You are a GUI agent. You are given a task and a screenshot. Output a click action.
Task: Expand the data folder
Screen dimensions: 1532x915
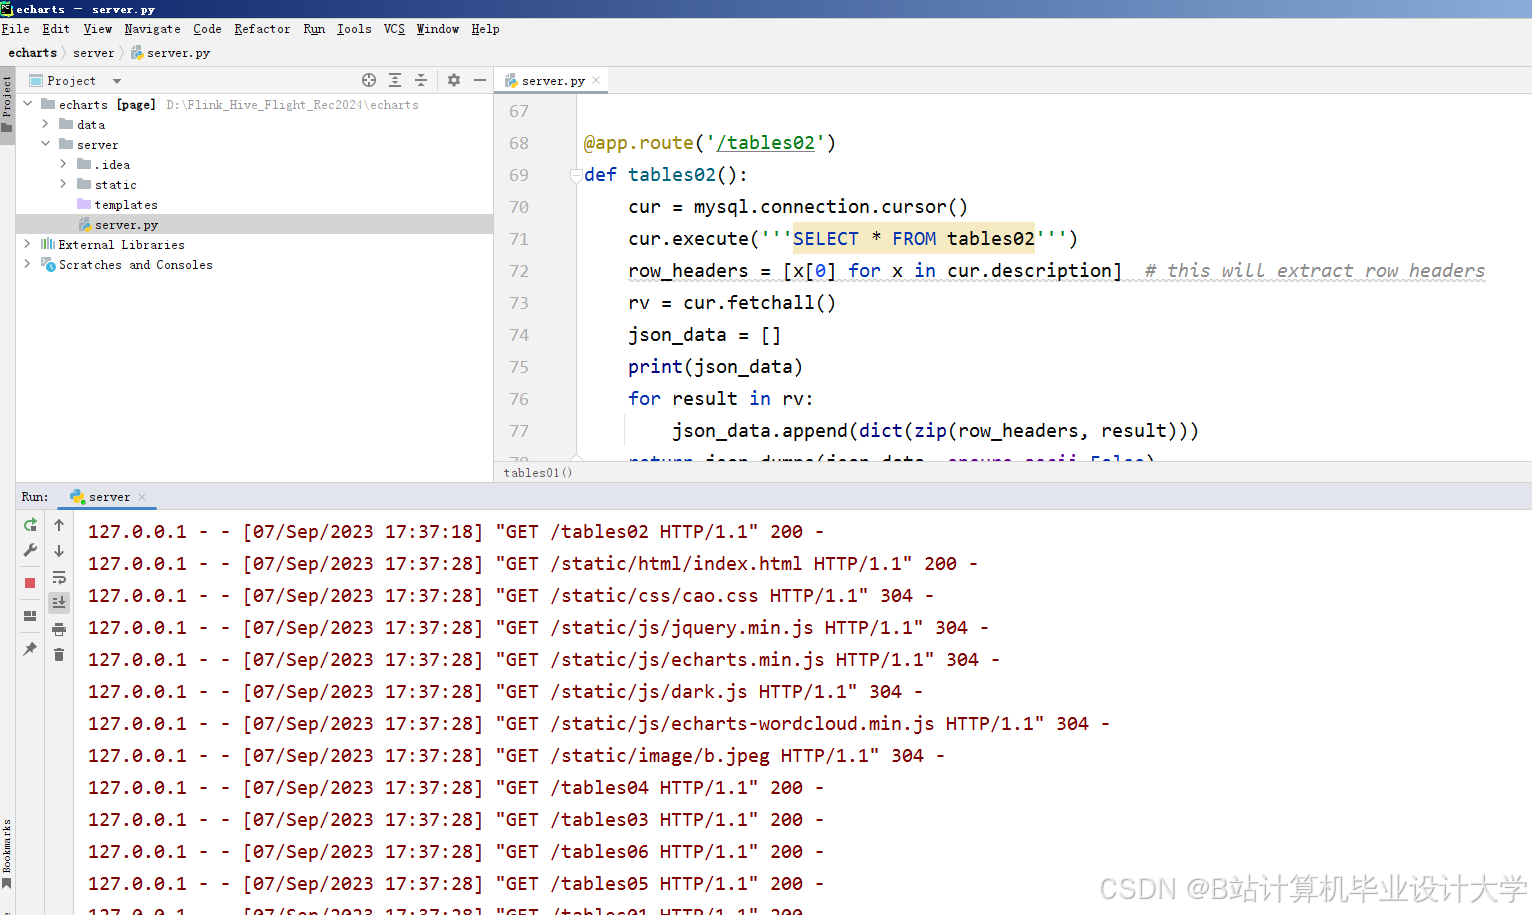point(45,124)
